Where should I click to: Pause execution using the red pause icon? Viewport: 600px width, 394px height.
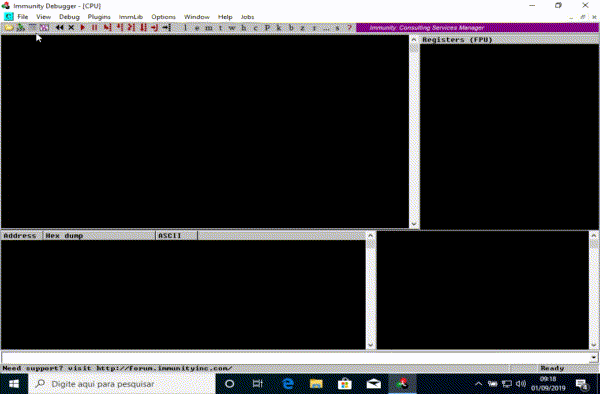(x=95, y=28)
